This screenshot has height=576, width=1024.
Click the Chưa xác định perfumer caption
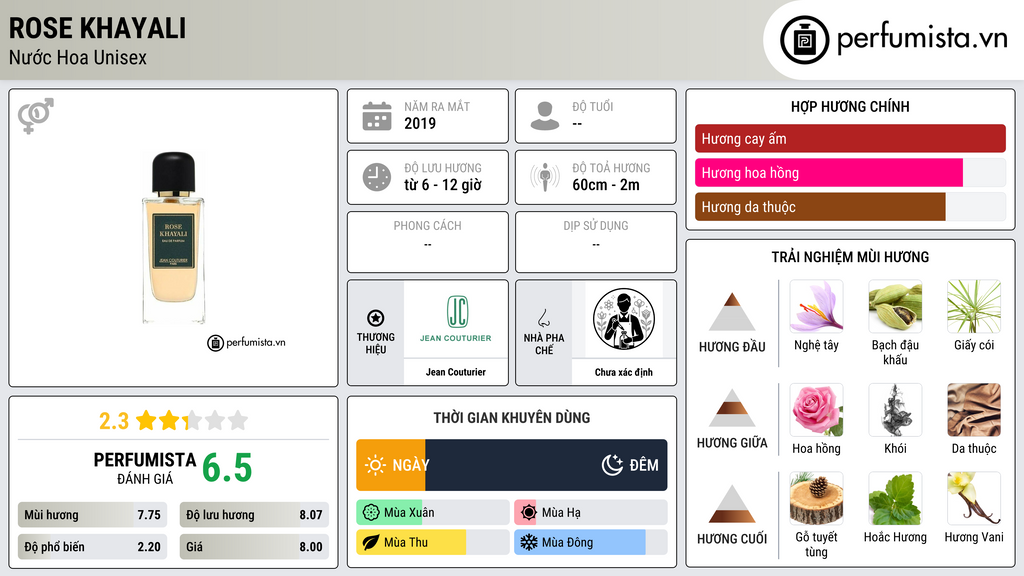pos(624,372)
